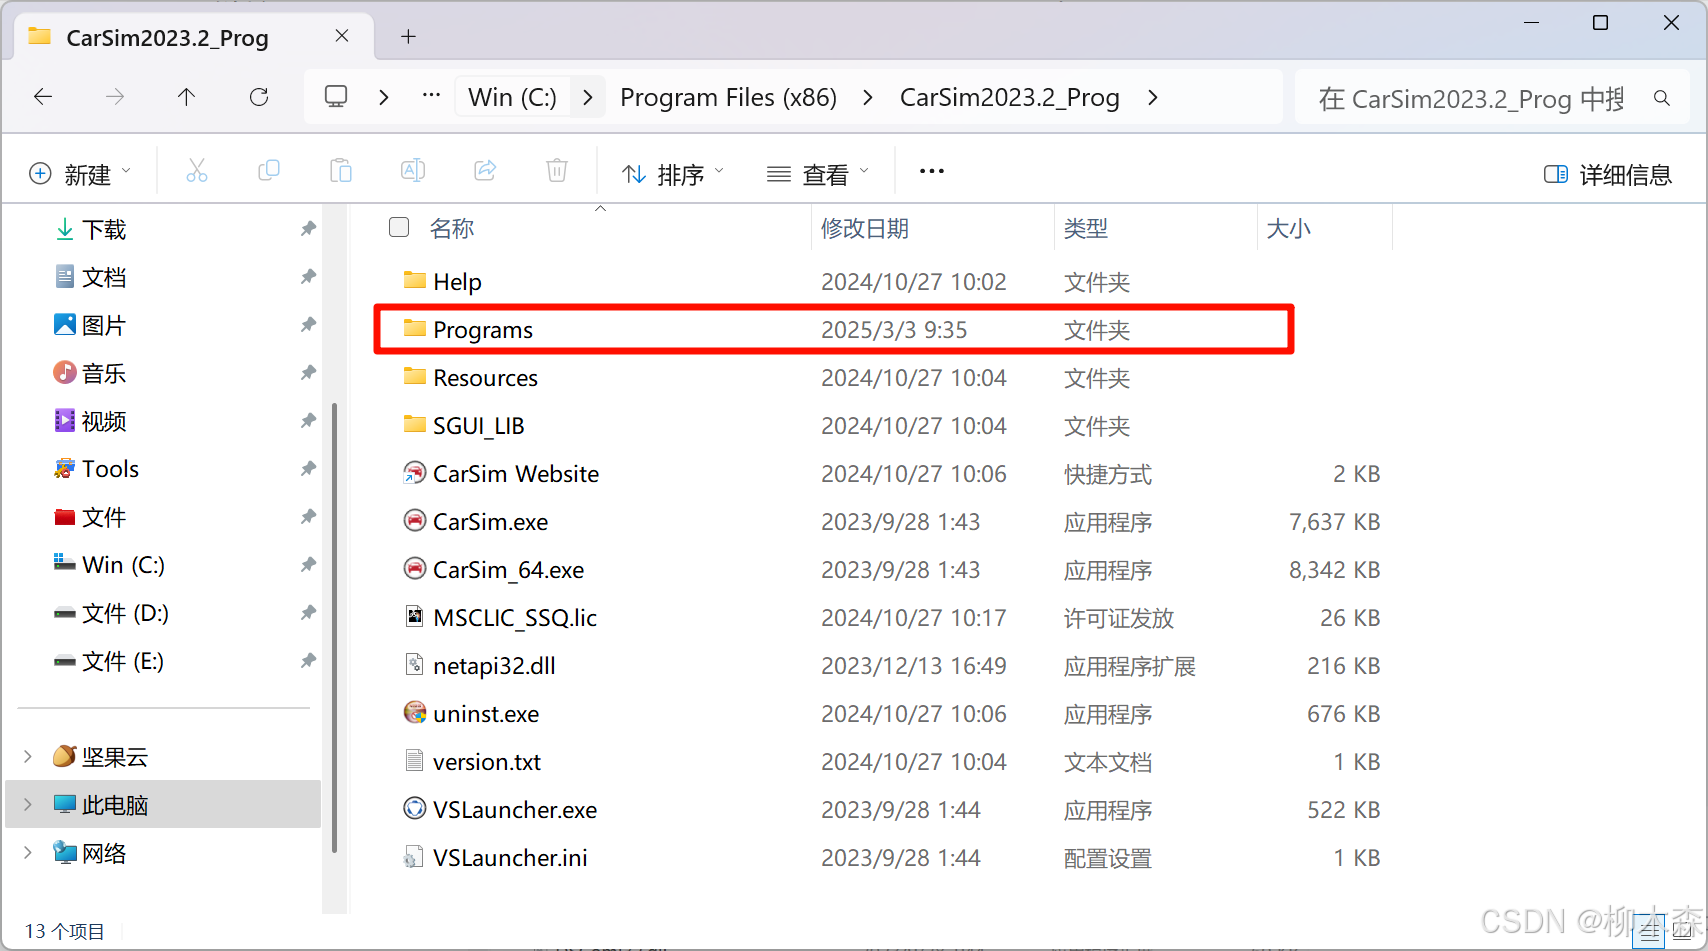Click the netapi32.dll file icon
This screenshot has height=951, width=1708.
click(414, 664)
